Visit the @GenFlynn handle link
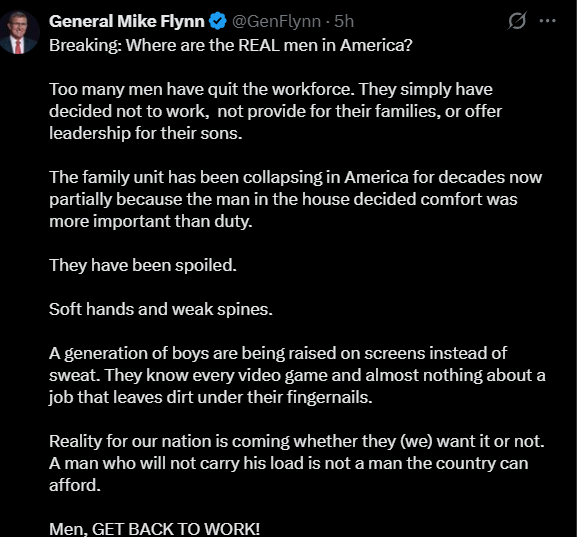The height and width of the screenshot is (537, 577). click(x=276, y=21)
